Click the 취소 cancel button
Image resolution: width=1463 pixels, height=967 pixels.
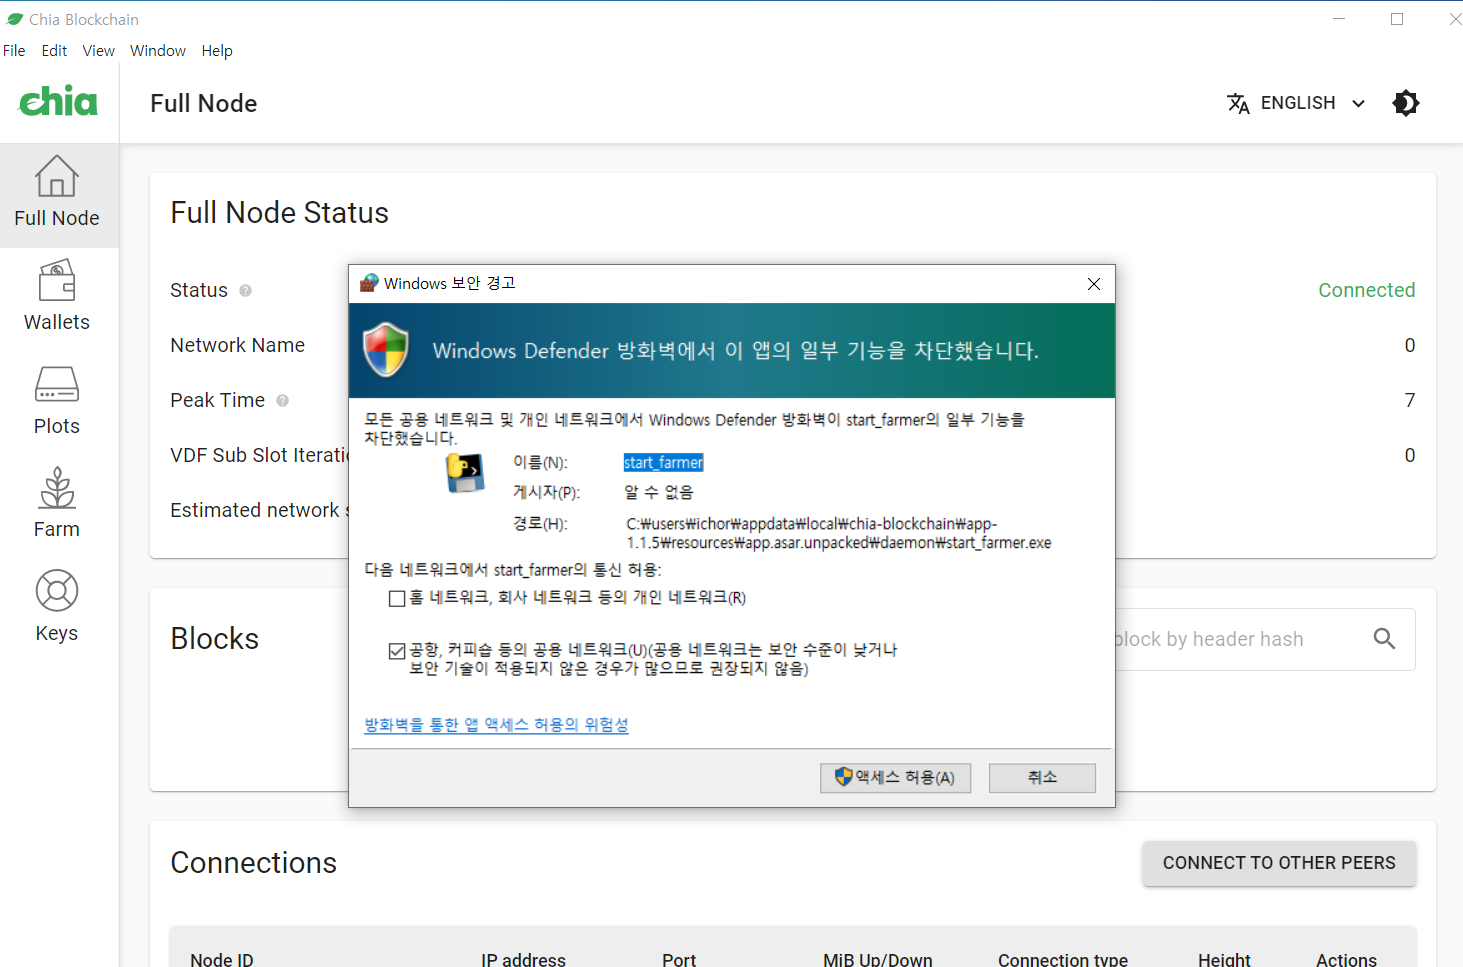tap(1042, 778)
